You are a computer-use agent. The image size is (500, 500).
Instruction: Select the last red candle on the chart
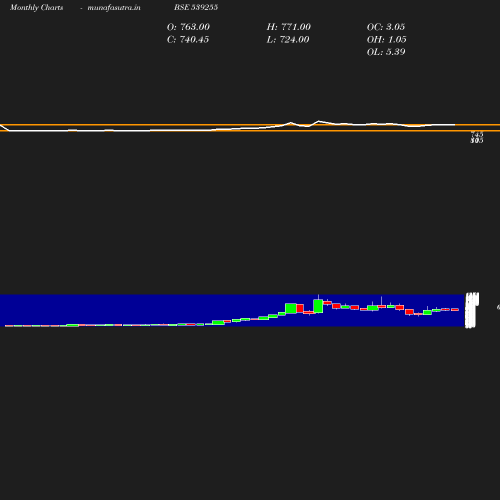pos(455,310)
